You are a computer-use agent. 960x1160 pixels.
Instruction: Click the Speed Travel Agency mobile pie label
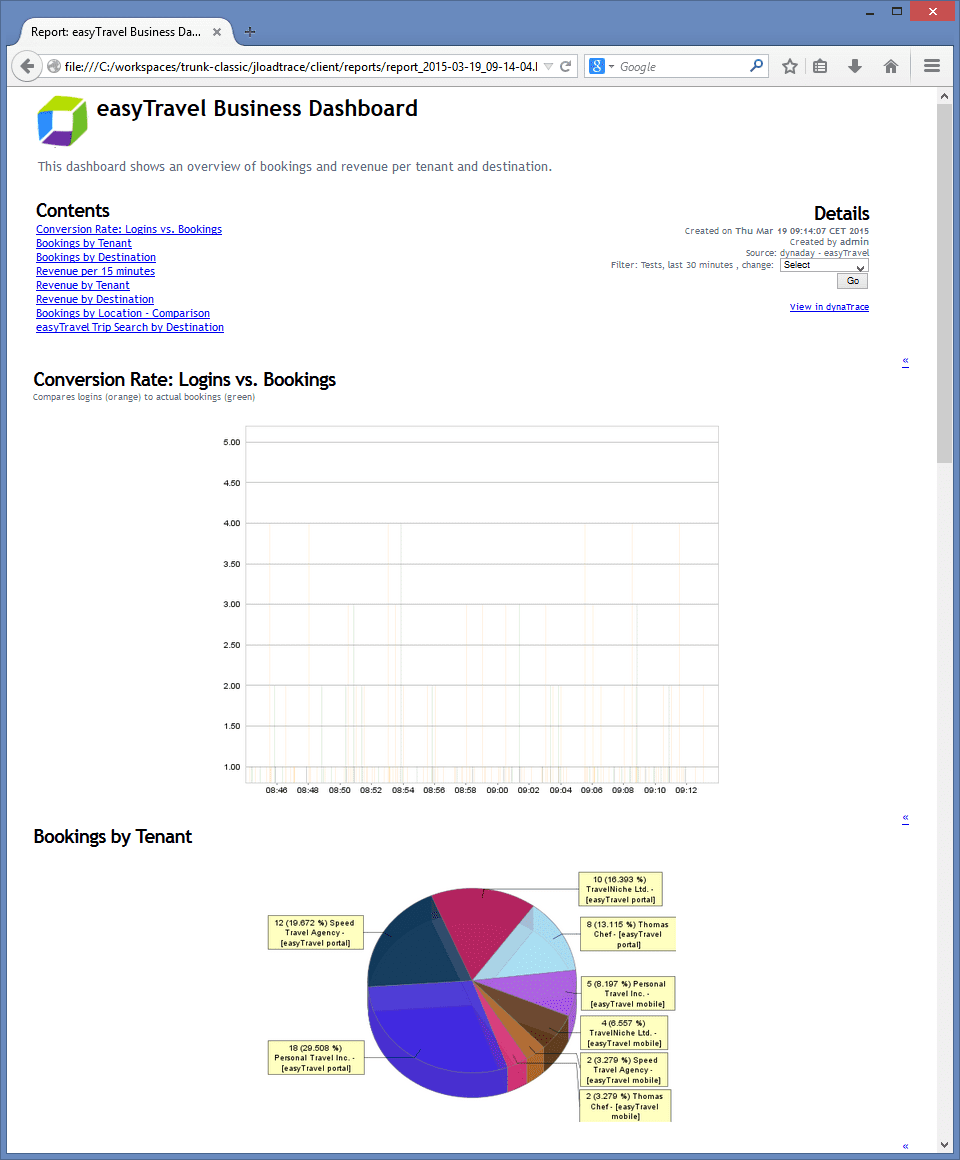pos(623,1070)
